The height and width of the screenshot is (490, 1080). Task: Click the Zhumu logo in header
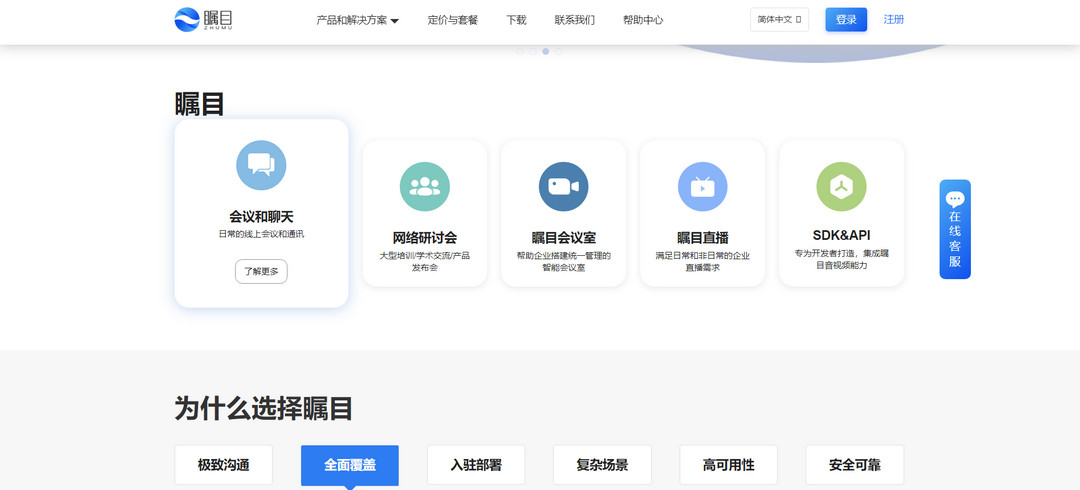click(203, 19)
